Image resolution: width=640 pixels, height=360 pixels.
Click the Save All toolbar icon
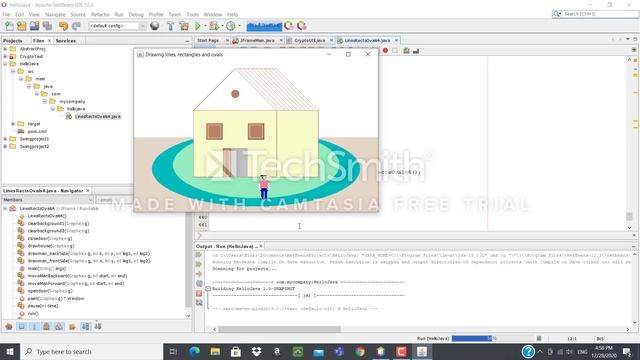[x=47, y=26]
